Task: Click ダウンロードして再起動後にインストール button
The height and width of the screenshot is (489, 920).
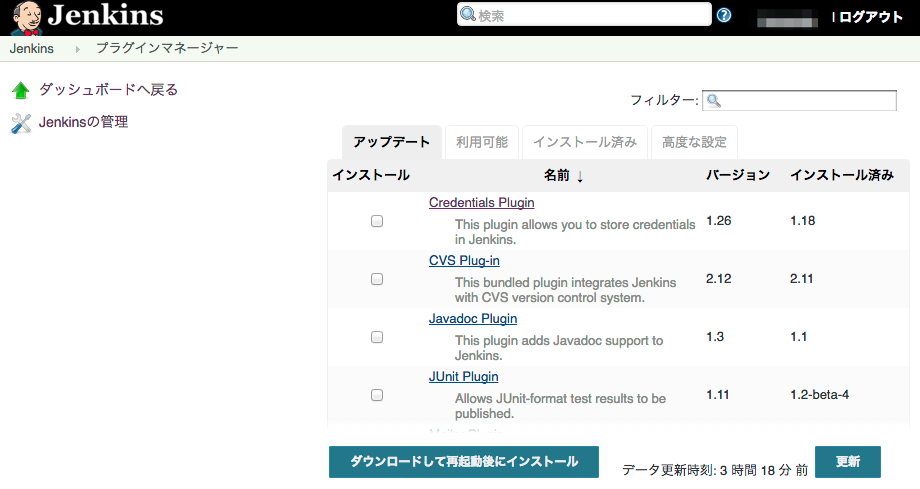Action: click(x=464, y=461)
